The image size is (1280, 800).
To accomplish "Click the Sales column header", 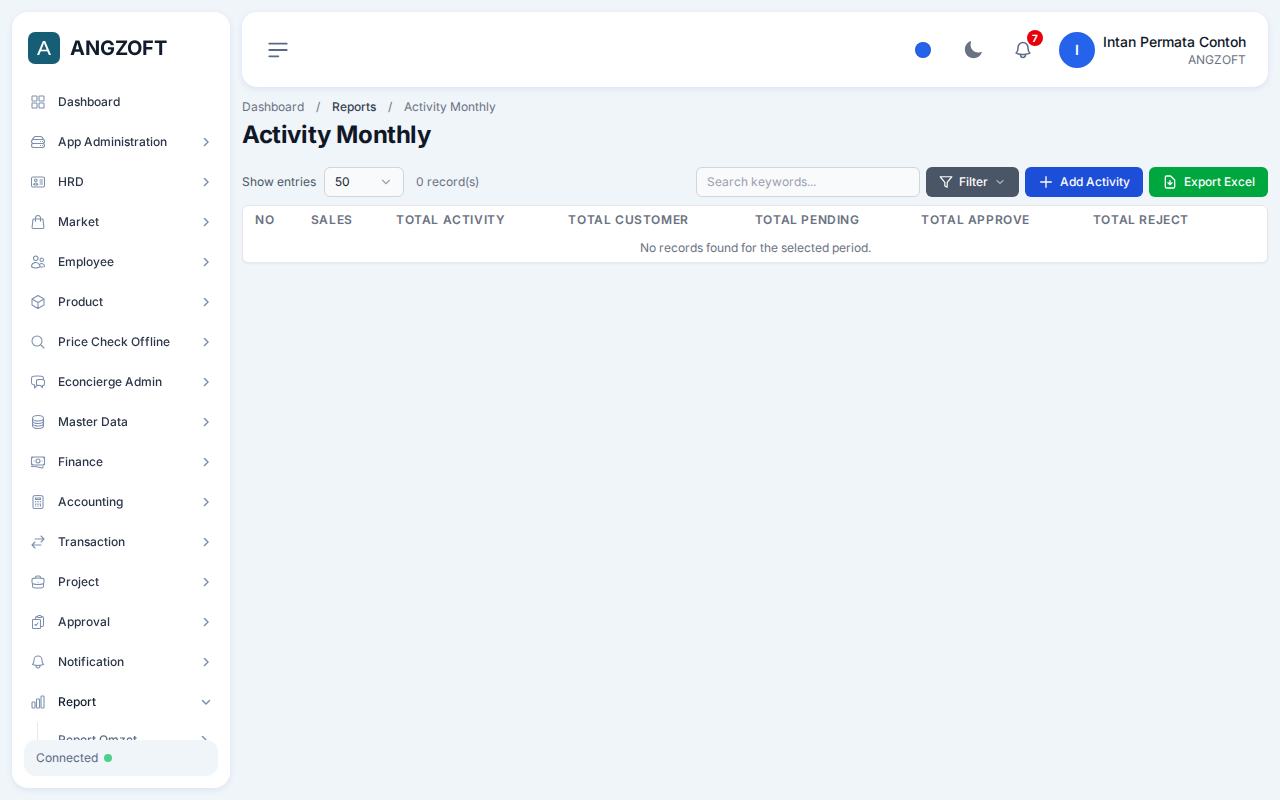I will [x=331, y=220].
